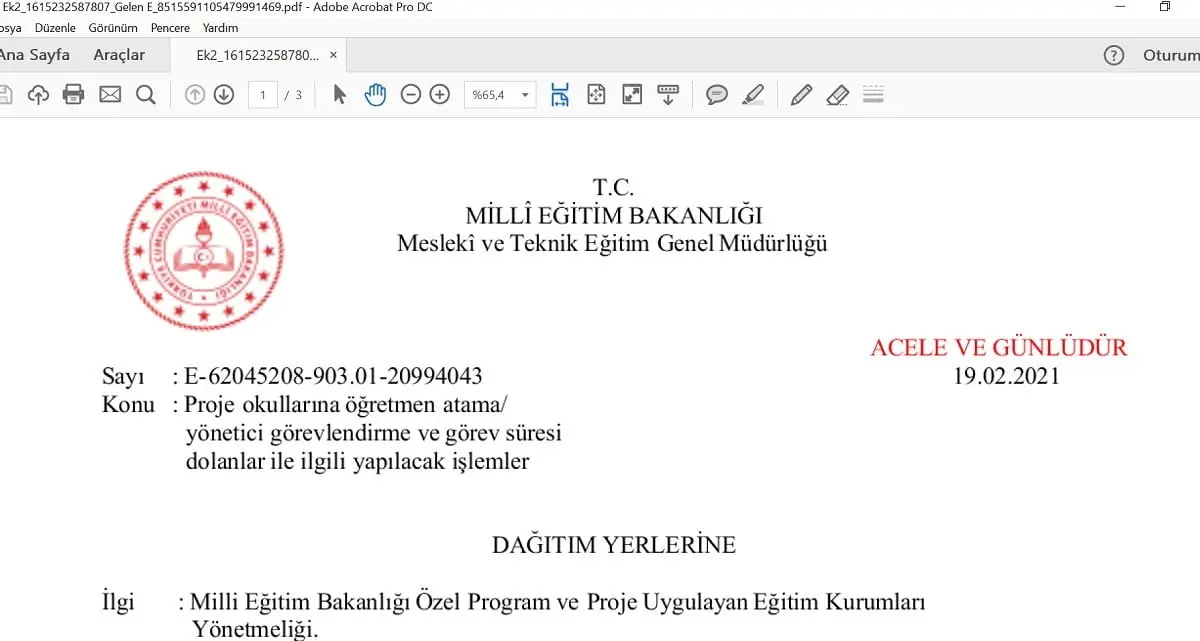
Task: Select the arrow selection tool
Action: tap(340, 95)
